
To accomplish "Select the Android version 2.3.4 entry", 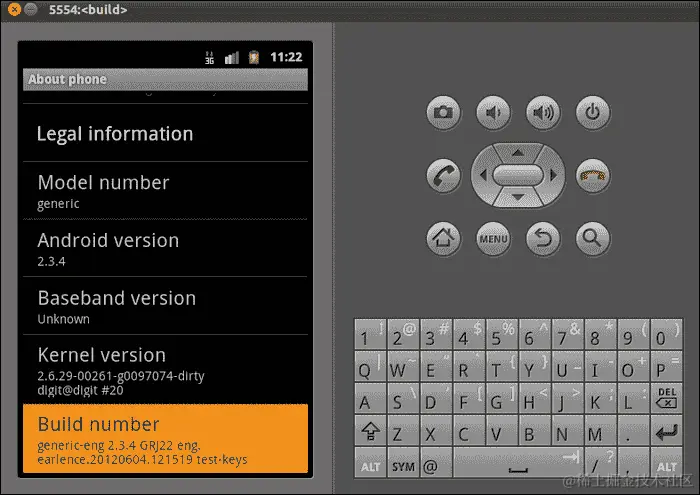I will pos(165,248).
